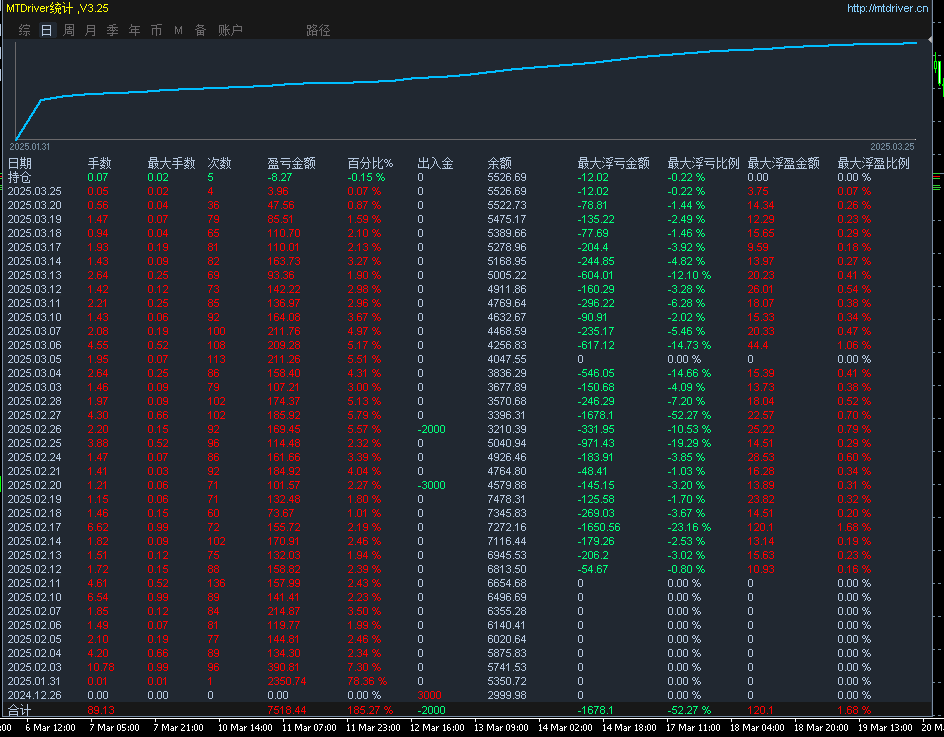Click the M tab in statistics bar
The width and height of the screenshot is (944, 737).
point(178,30)
